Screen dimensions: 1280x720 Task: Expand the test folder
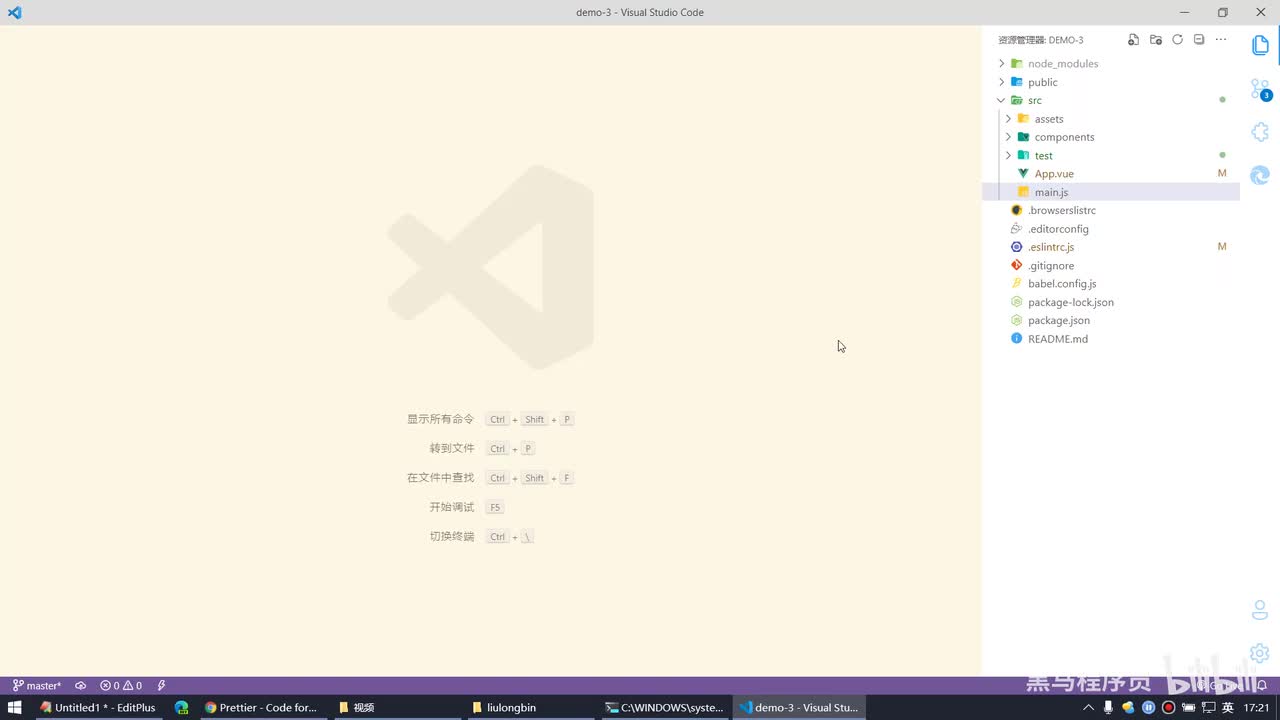click(x=1111, y=155)
